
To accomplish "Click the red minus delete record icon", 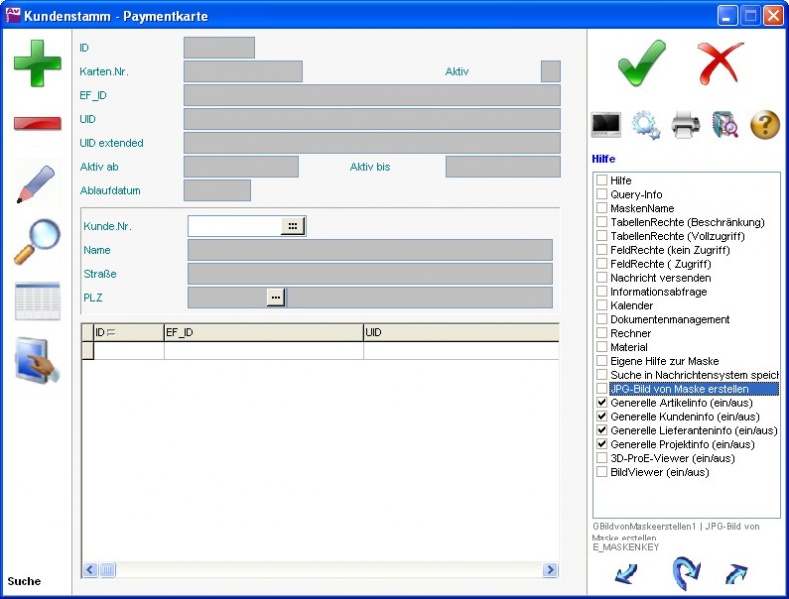I will (37, 123).
